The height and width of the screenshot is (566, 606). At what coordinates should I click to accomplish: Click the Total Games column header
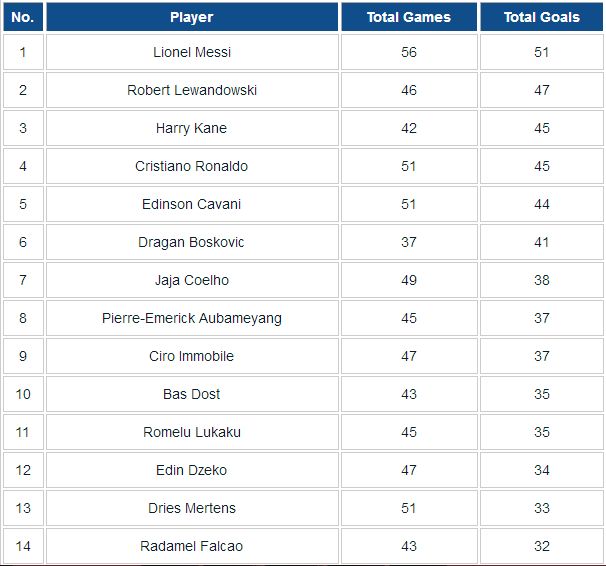(409, 17)
